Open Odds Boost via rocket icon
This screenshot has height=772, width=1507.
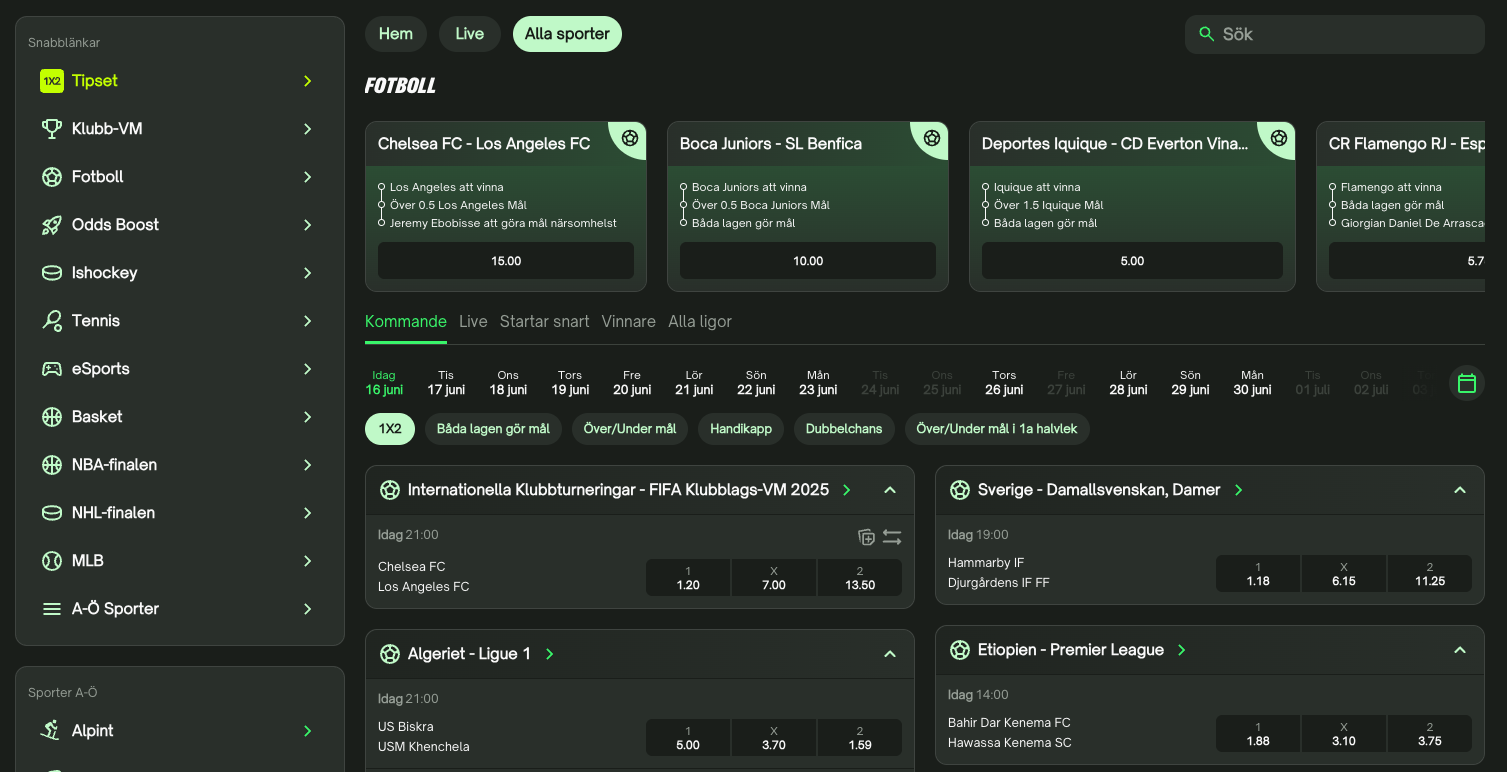[52, 225]
